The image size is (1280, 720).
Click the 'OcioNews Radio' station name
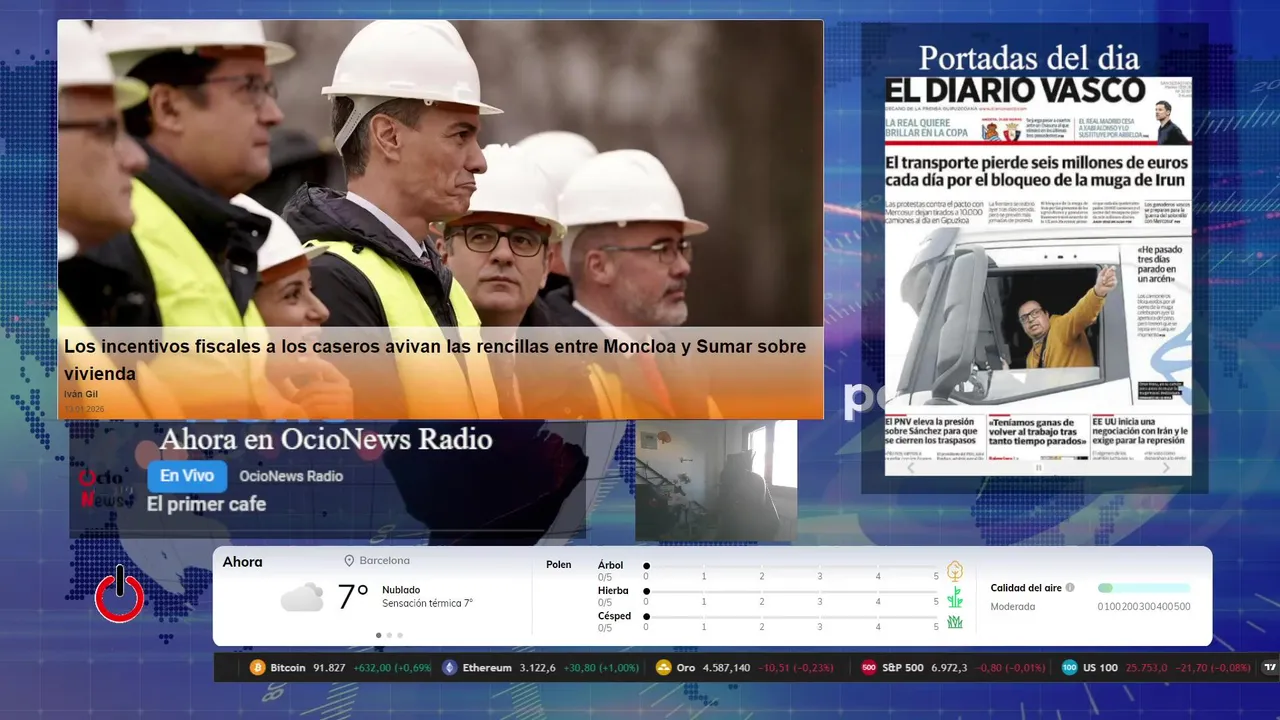click(x=291, y=476)
